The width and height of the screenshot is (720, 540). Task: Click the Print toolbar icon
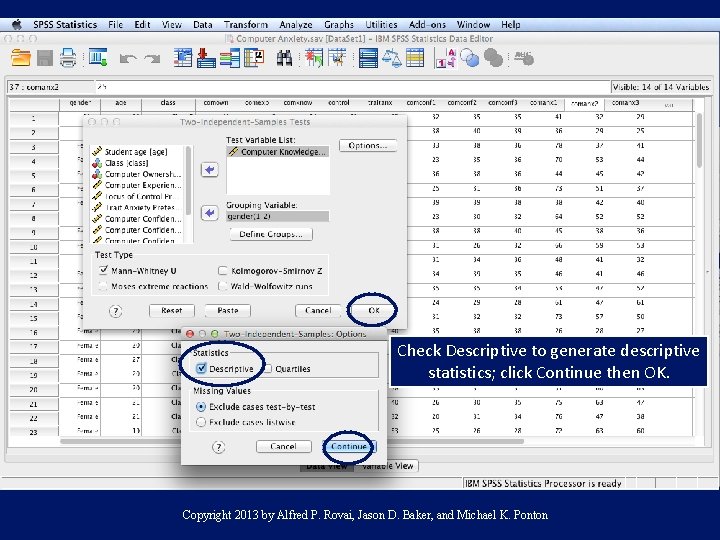[68, 58]
